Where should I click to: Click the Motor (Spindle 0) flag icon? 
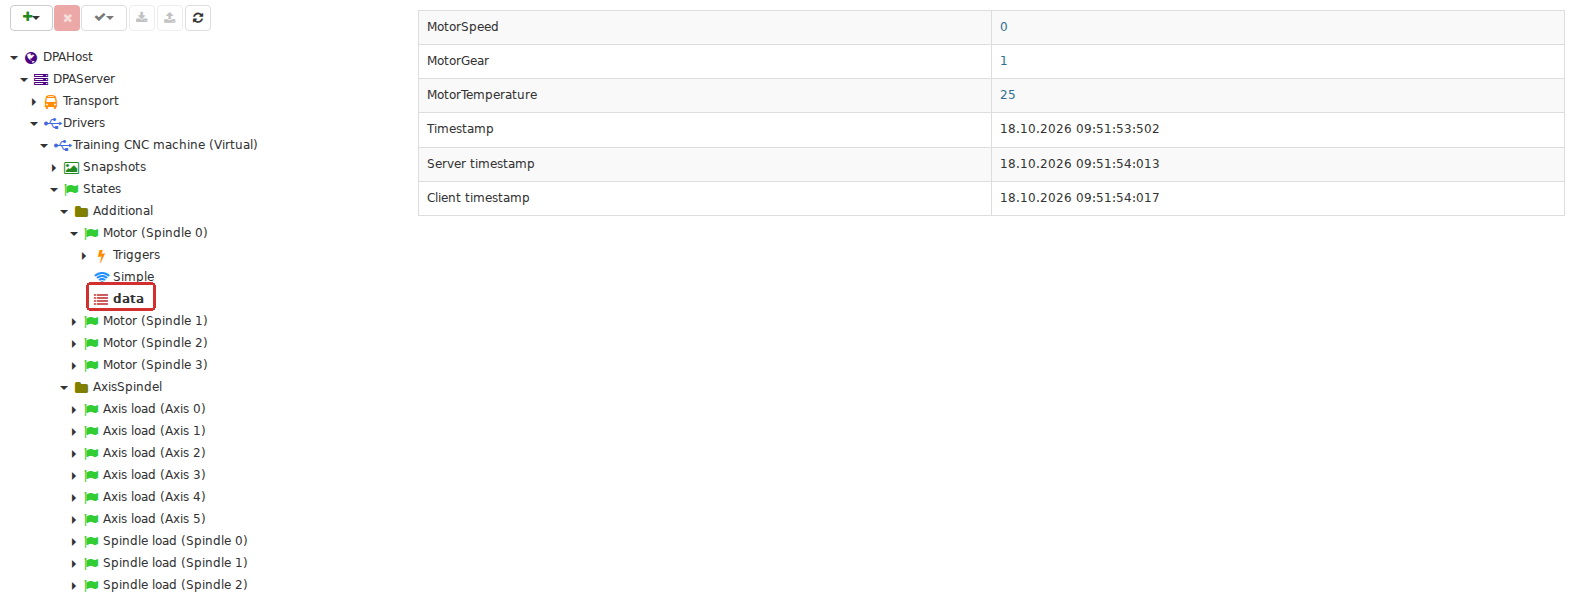click(91, 234)
